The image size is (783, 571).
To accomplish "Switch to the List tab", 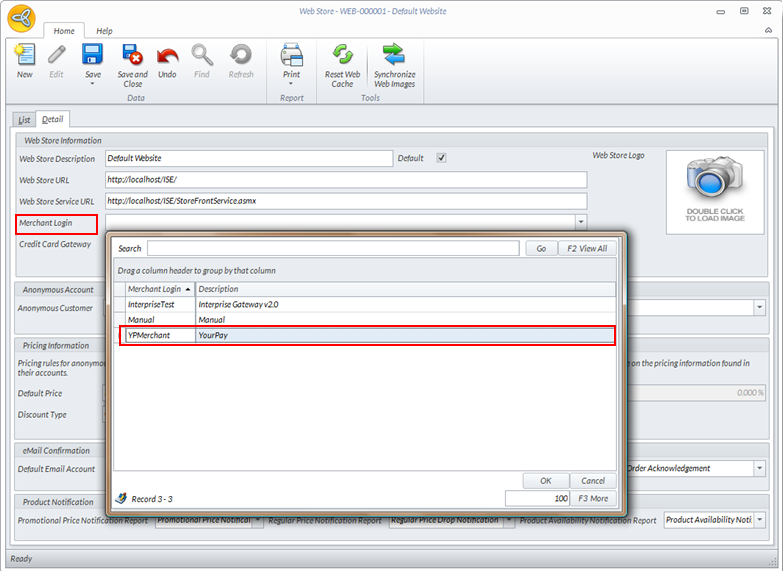I will 24,120.
